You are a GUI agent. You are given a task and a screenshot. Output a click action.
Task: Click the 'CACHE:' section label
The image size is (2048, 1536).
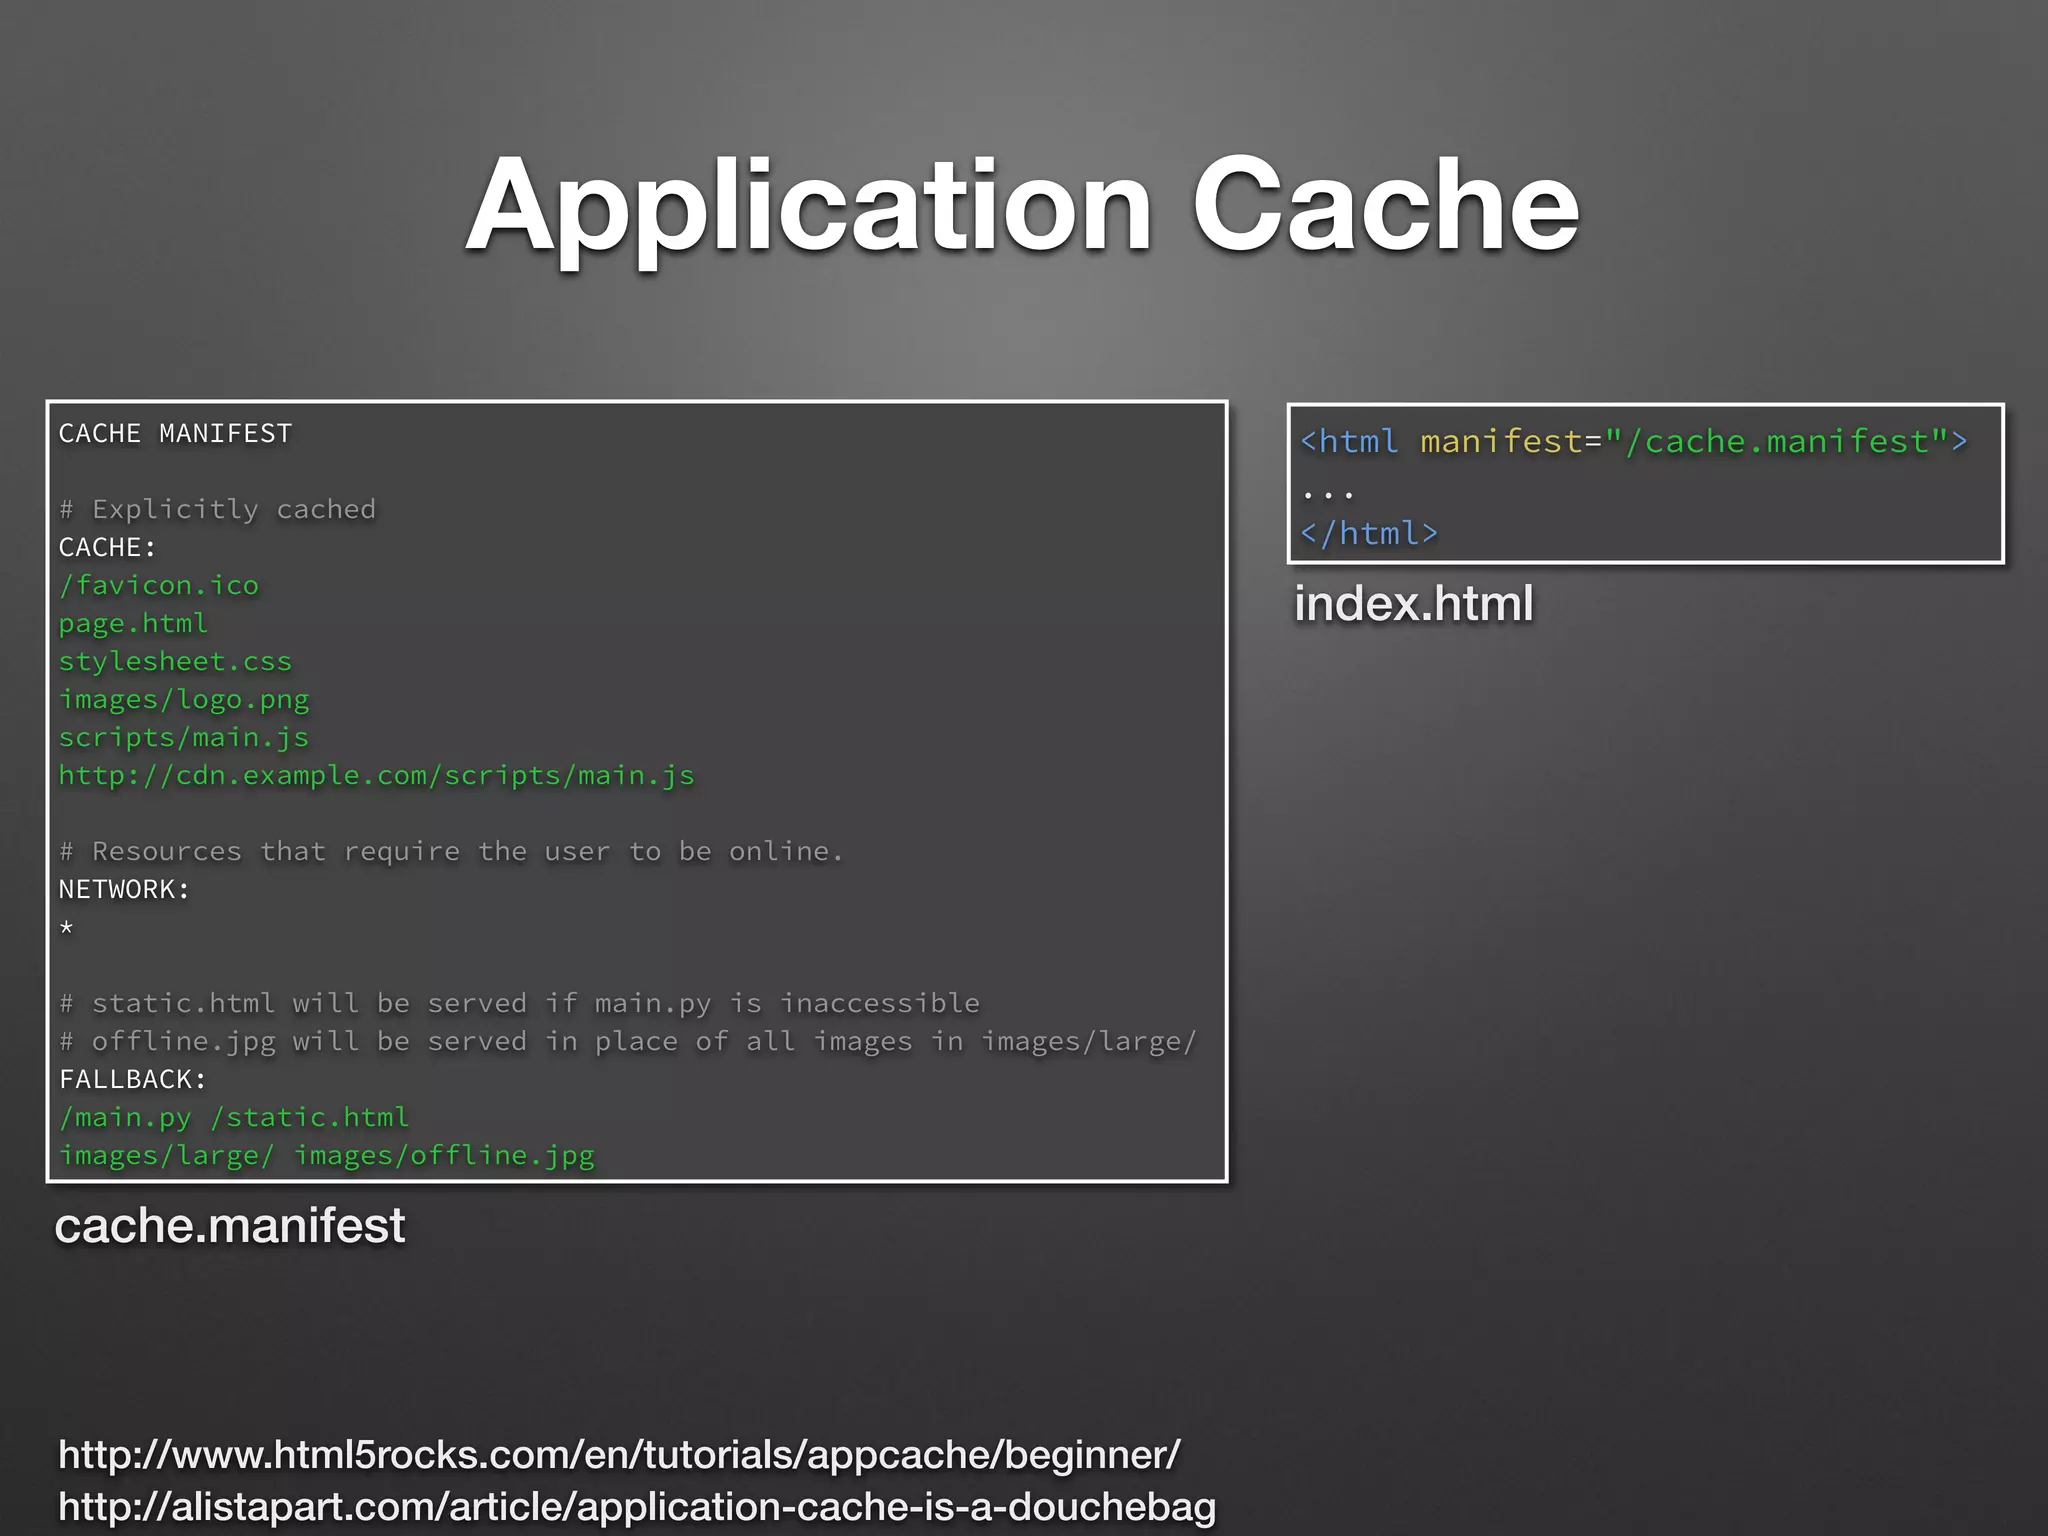(108, 547)
